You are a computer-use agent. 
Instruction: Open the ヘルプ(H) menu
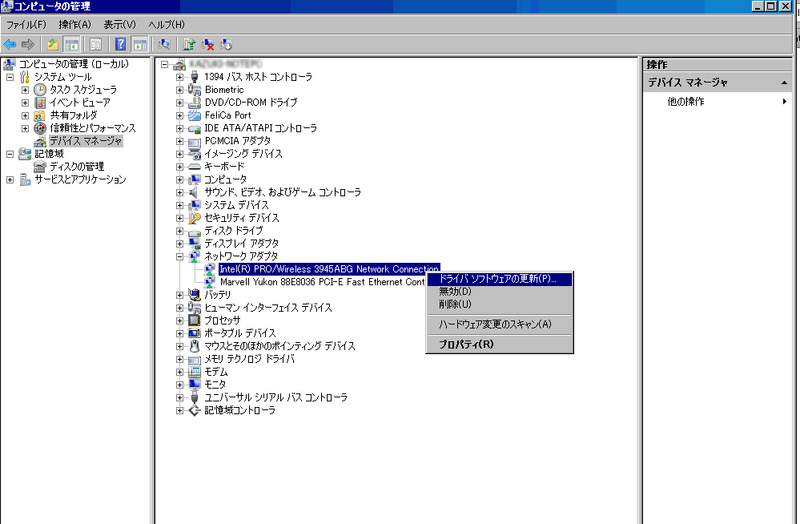click(166, 24)
